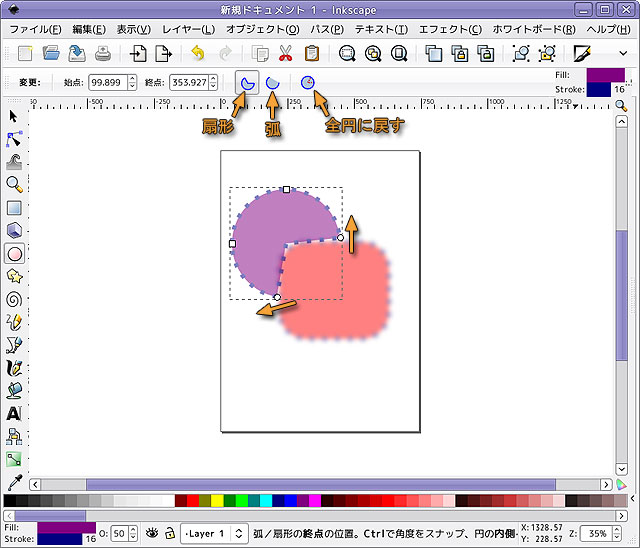Pick the yellow swatch in palette

point(217,500)
